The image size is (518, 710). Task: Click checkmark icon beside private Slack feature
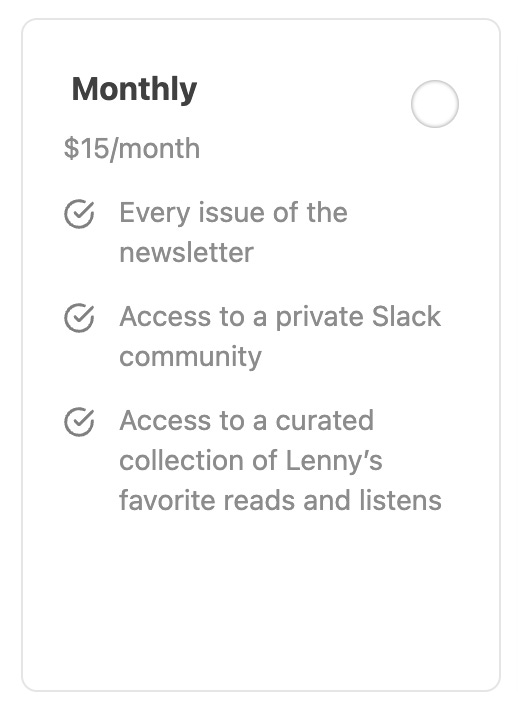pyautogui.click(x=79, y=317)
